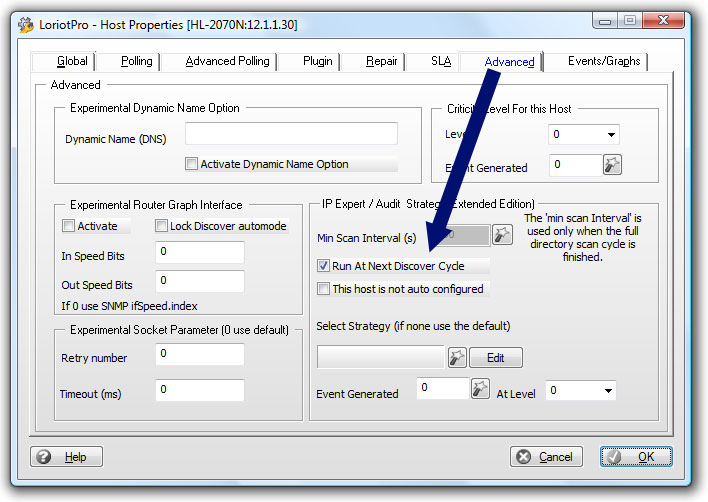
Task: Close the Host Properties window
Action: point(663,20)
